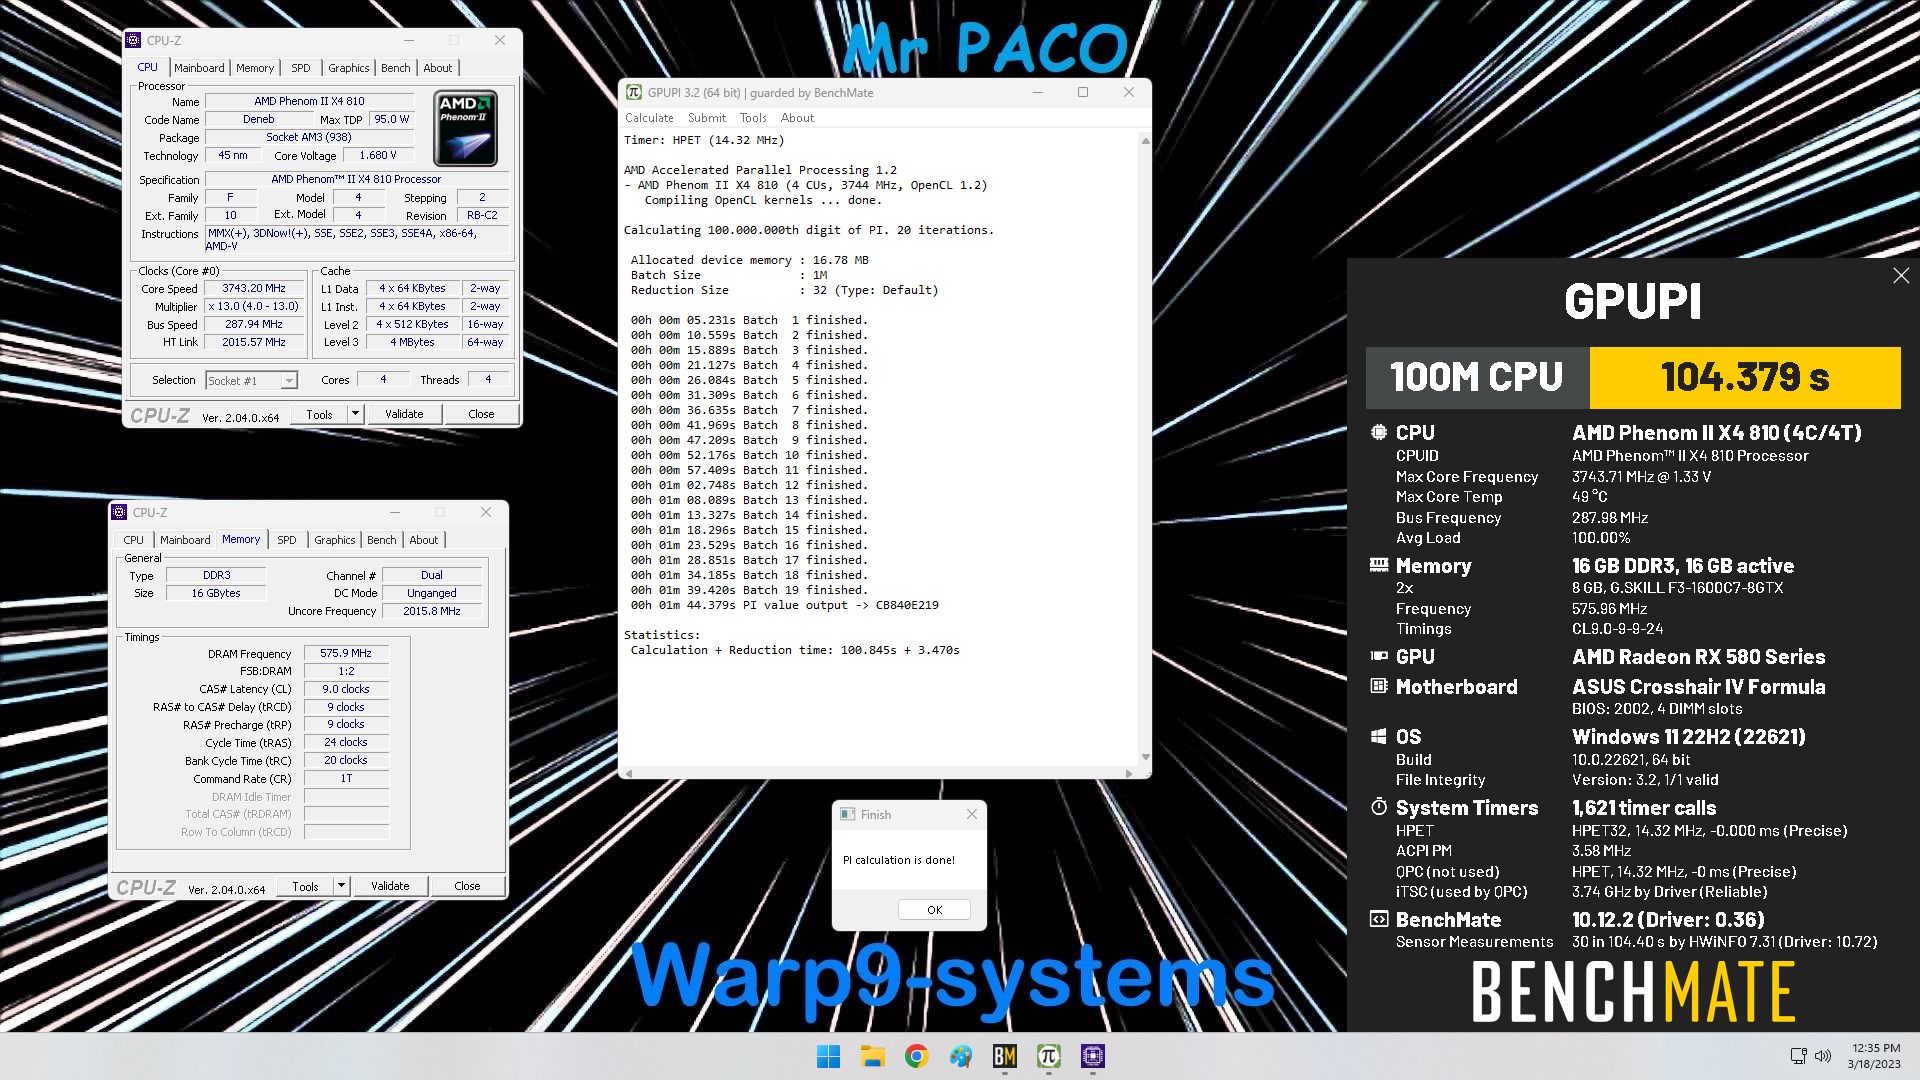The width and height of the screenshot is (1920, 1080).
Task: Open the BenchMate taskbar icon
Action: tap(1005, 1056)
